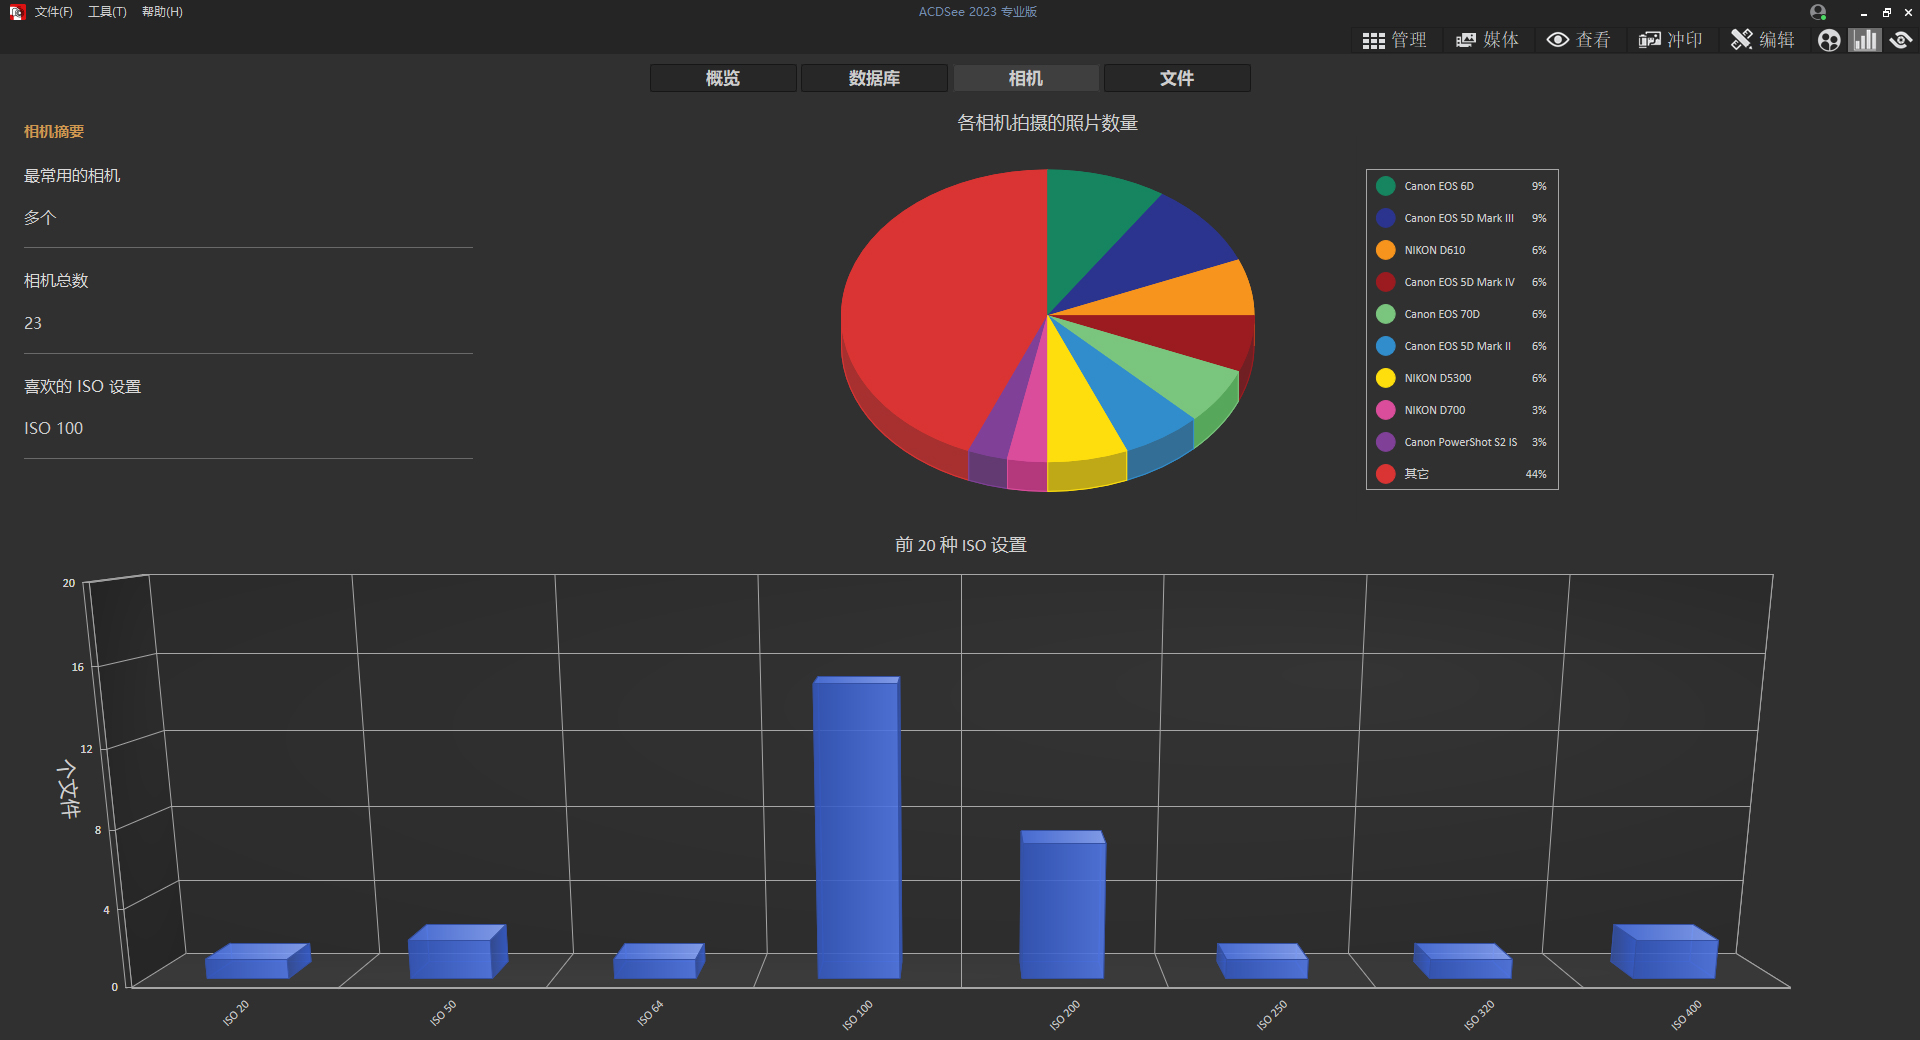Switch to Edit mode (编辑)

tap(1763, 40)
